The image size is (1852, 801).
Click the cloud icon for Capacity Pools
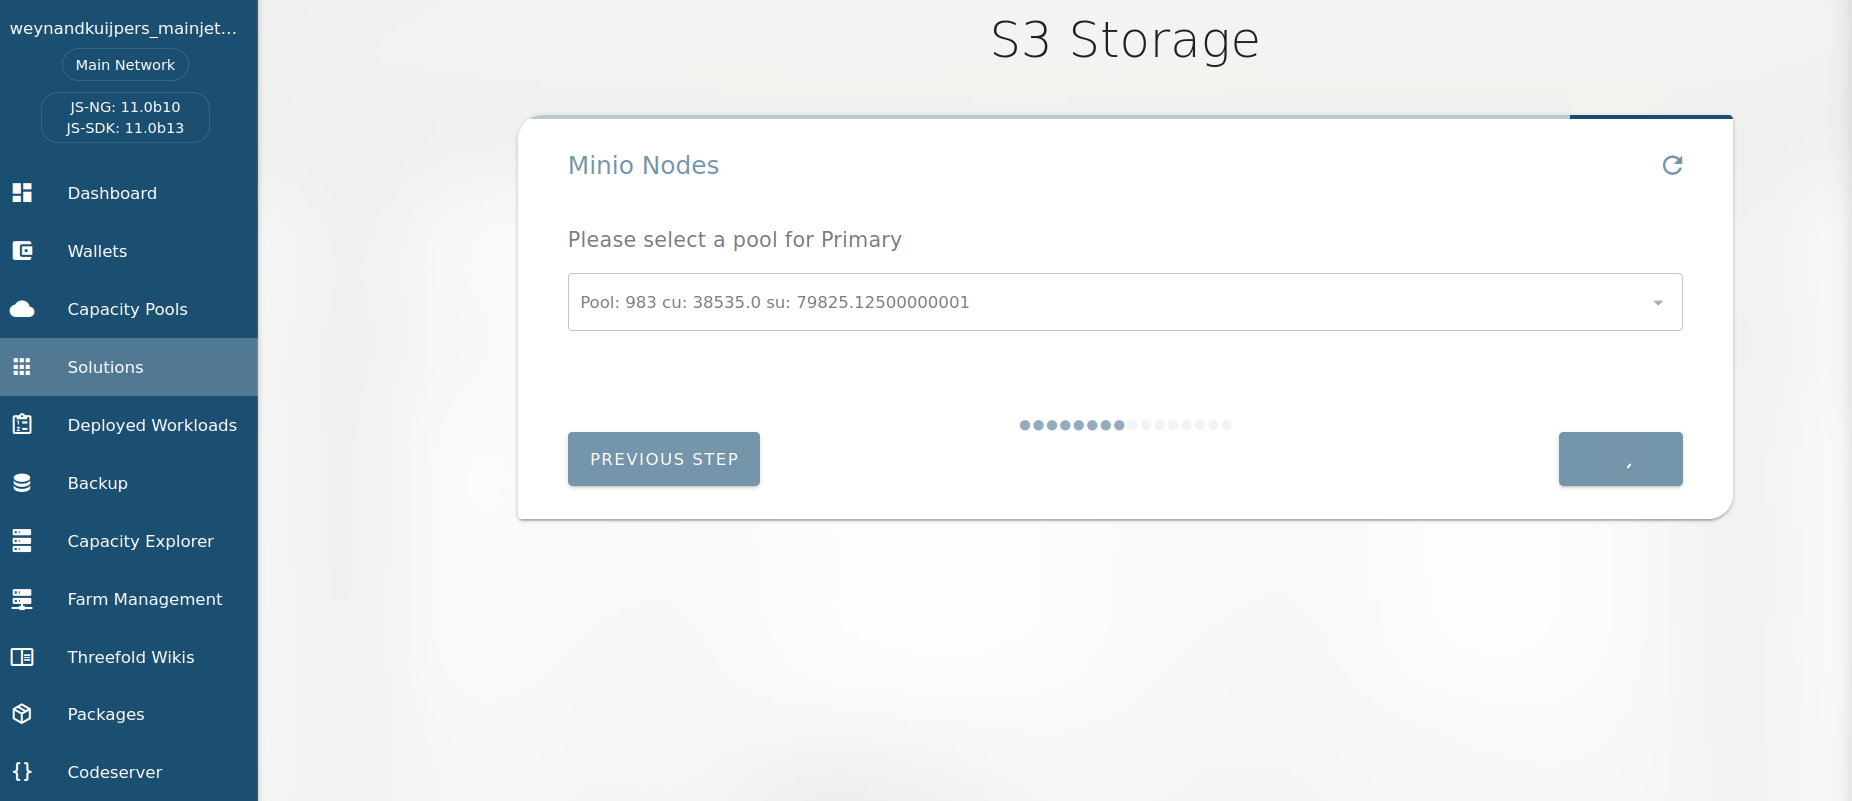point(22,309)
